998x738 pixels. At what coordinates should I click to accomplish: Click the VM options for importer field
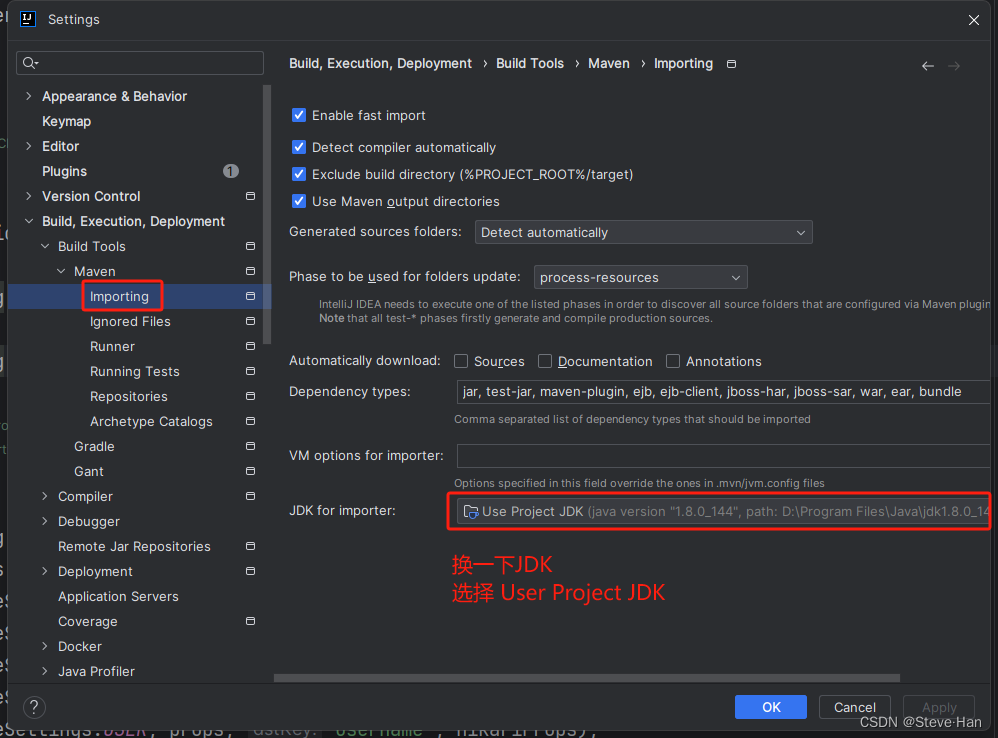coord(723,456)
